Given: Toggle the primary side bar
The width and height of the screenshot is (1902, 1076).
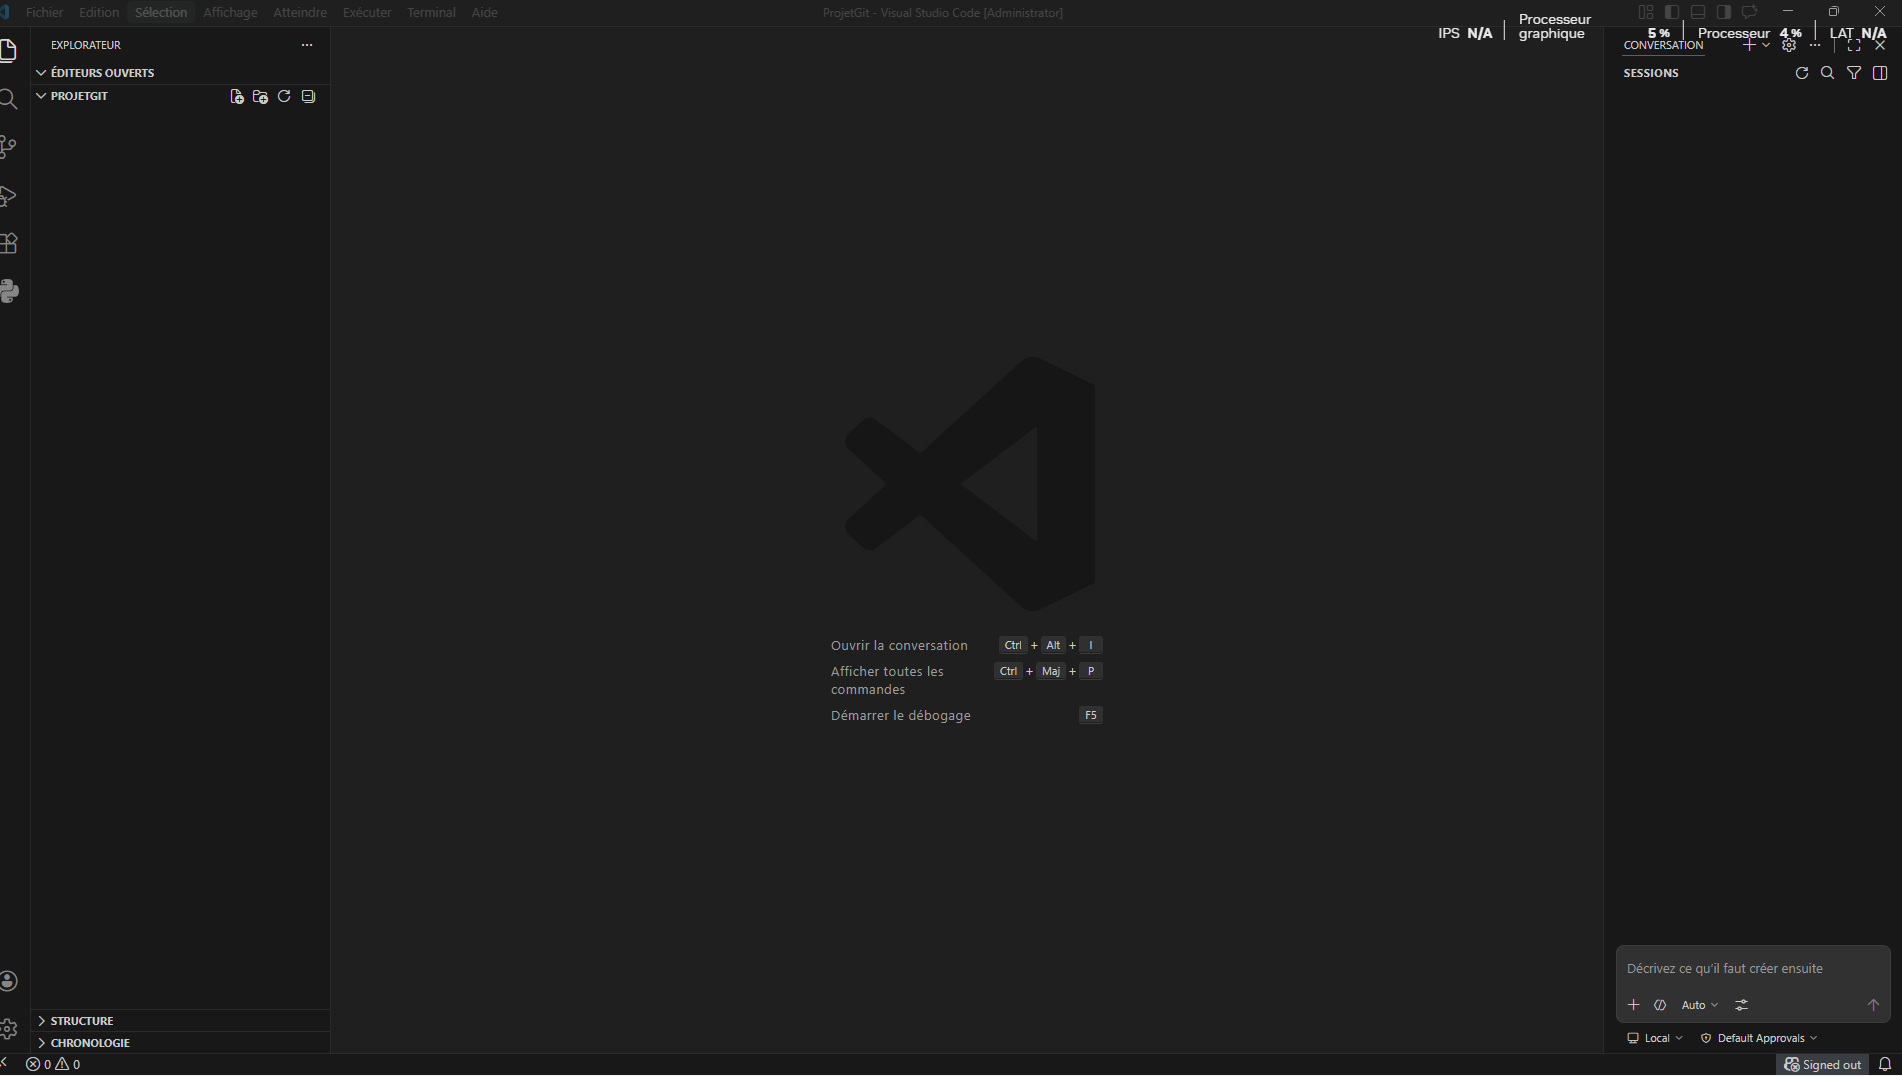Looking at the screenshot, I should click(1672, 12).
